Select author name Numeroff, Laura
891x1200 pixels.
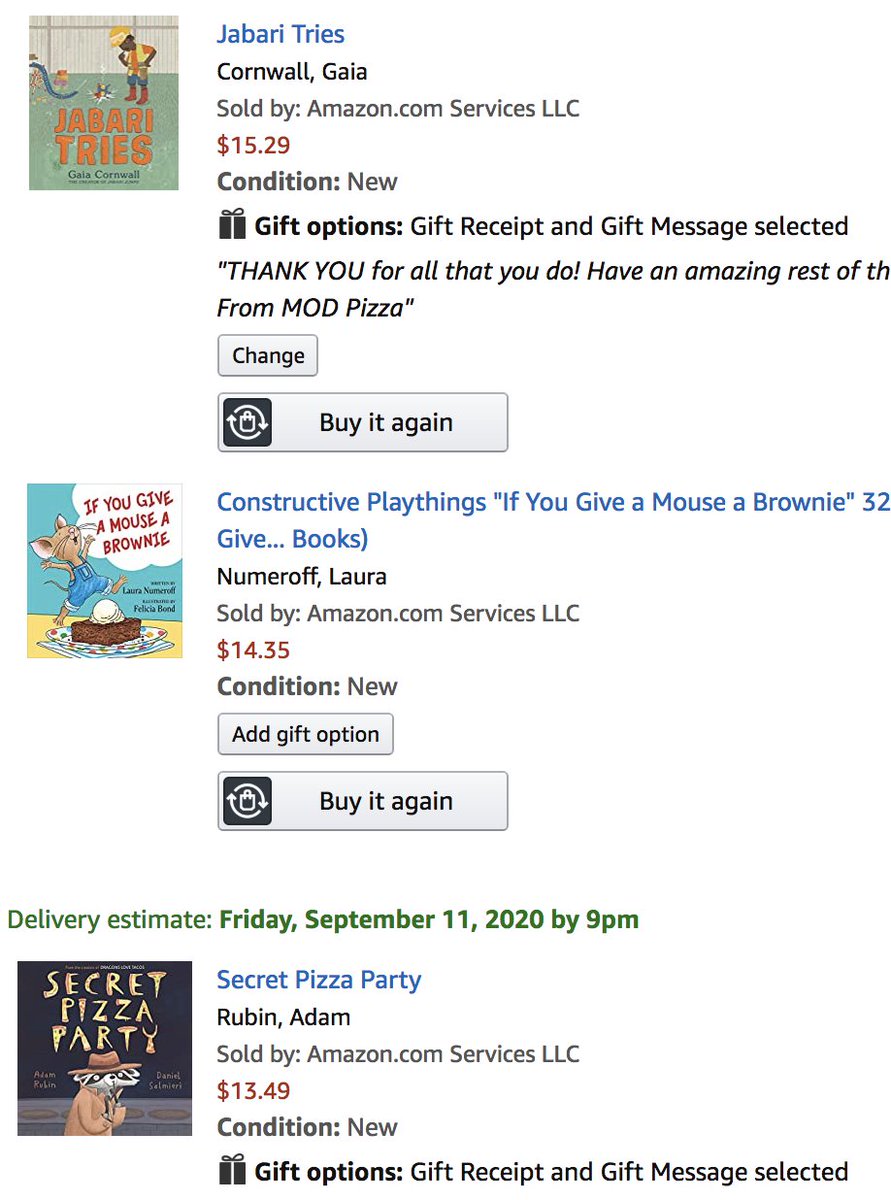click(302, 577)
